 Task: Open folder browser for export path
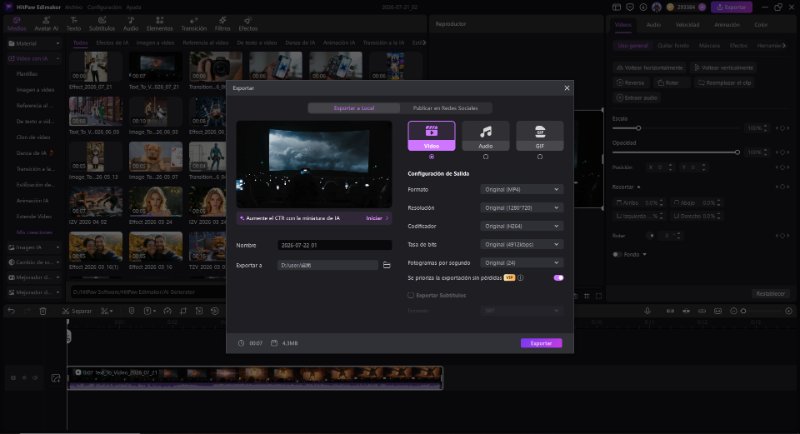387,265
